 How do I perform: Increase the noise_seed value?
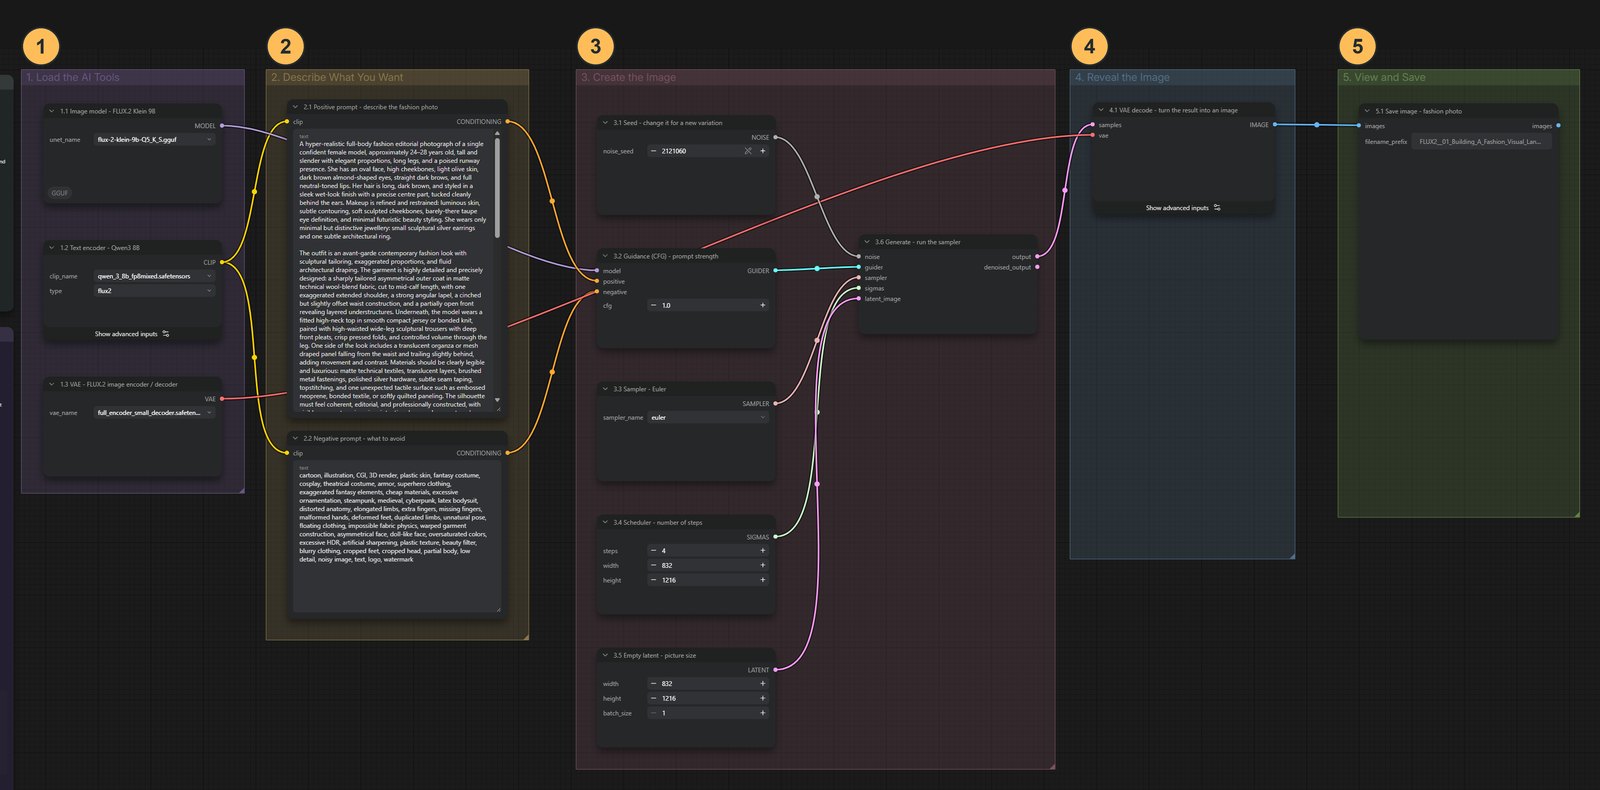(763, 151)
